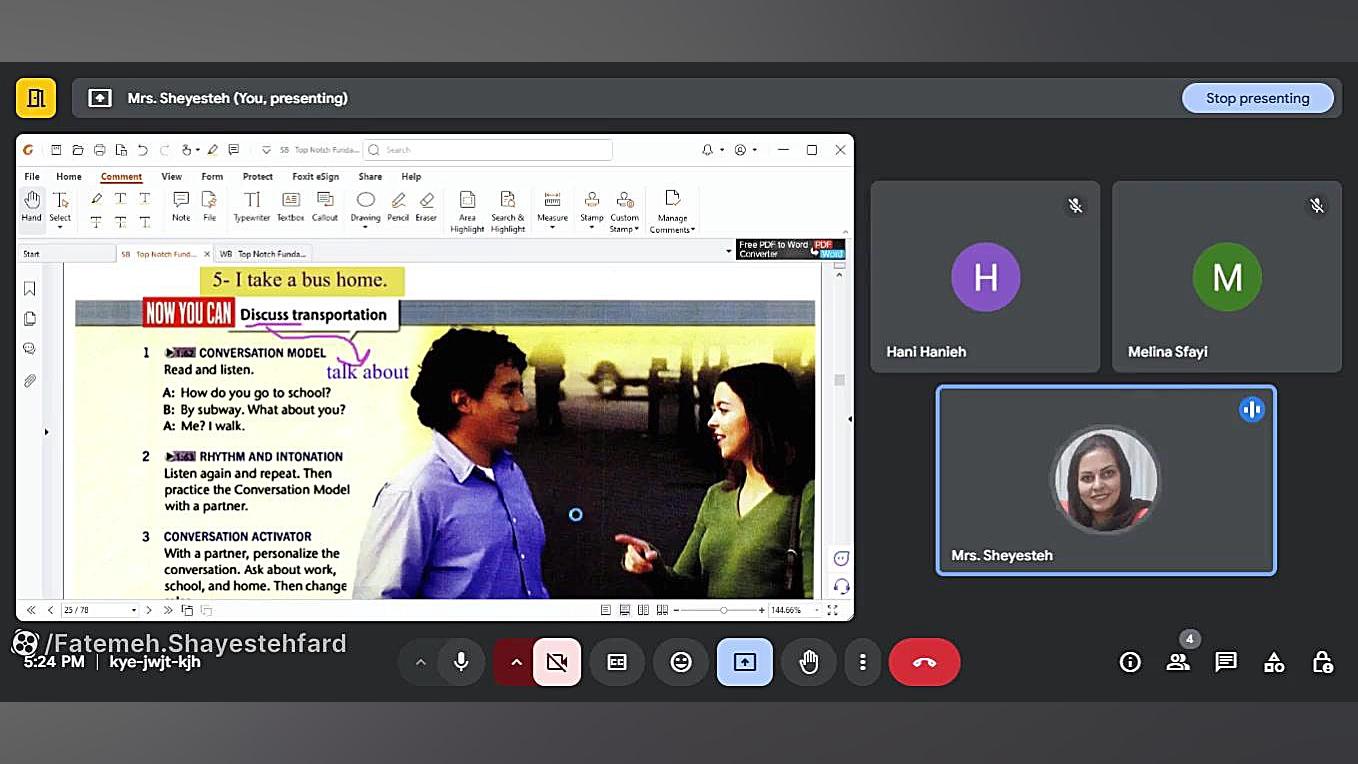The height and width of the screenshot is (764, 1358).
Task: Switch to continuous page view mode
Action: (625, 610)
